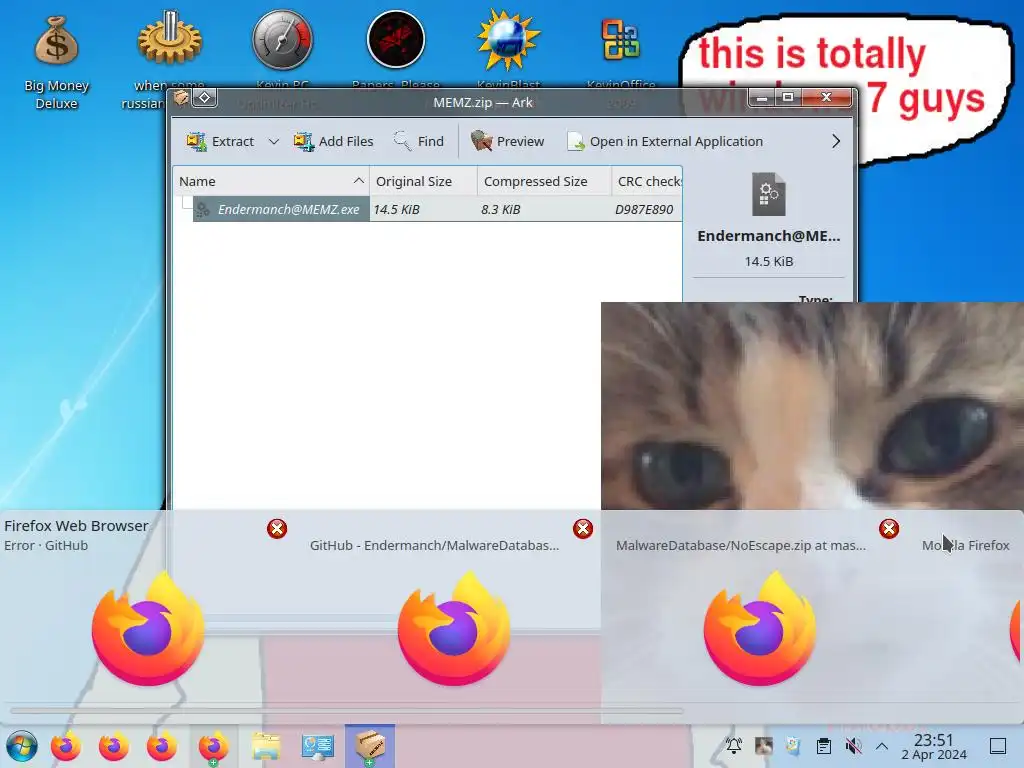Close the Endermanch/MalwareDatabase preview
Image resolution: width=1024 pixels, height=768 pixels.
583,528
